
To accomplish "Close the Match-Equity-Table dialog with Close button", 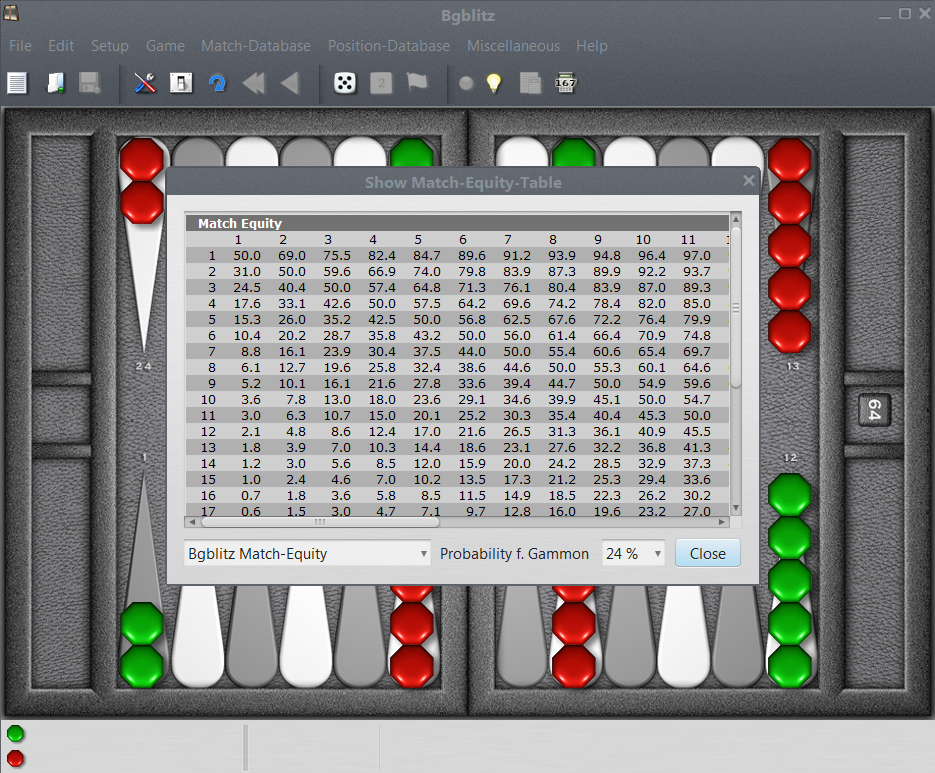I will pyautogui.click(x=708, y=554).
